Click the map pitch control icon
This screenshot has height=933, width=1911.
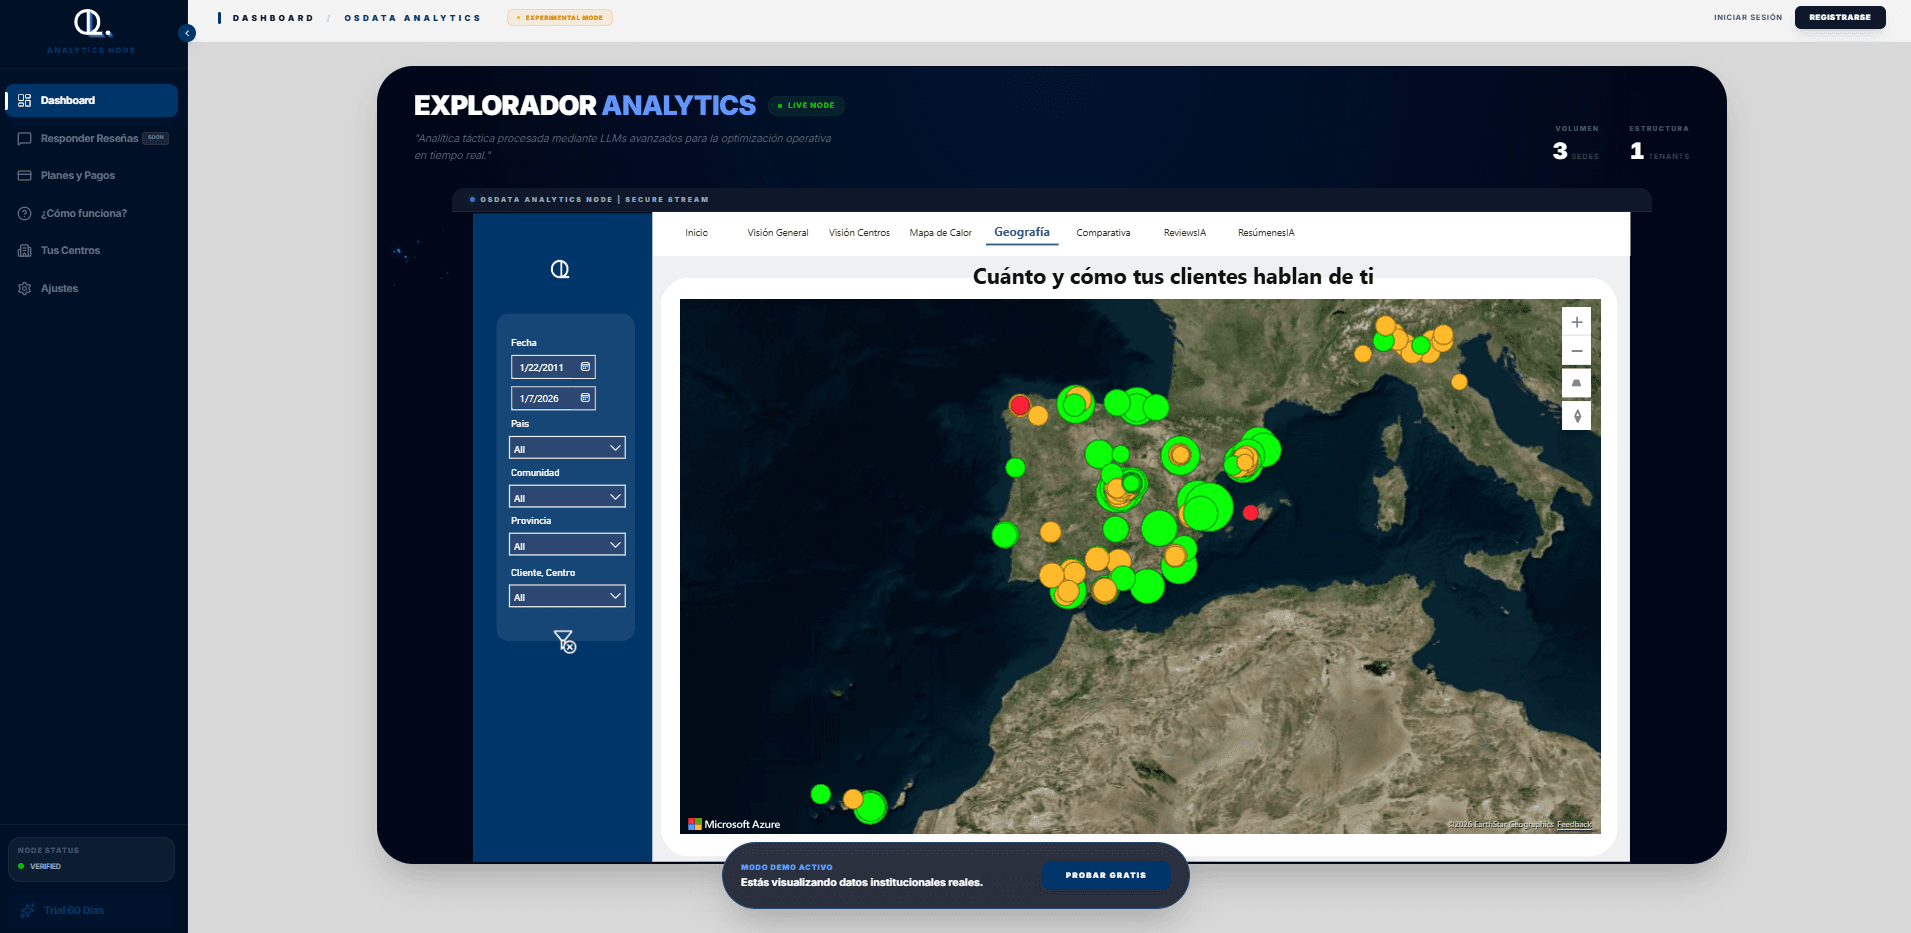tap(1576, 383)
